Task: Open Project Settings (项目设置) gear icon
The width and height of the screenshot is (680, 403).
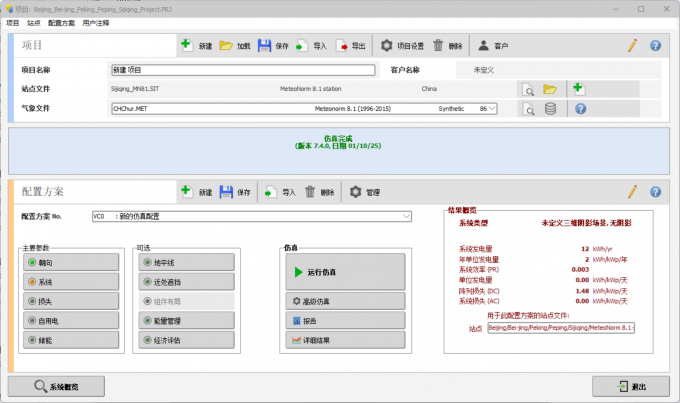Action: coord(386,45)
